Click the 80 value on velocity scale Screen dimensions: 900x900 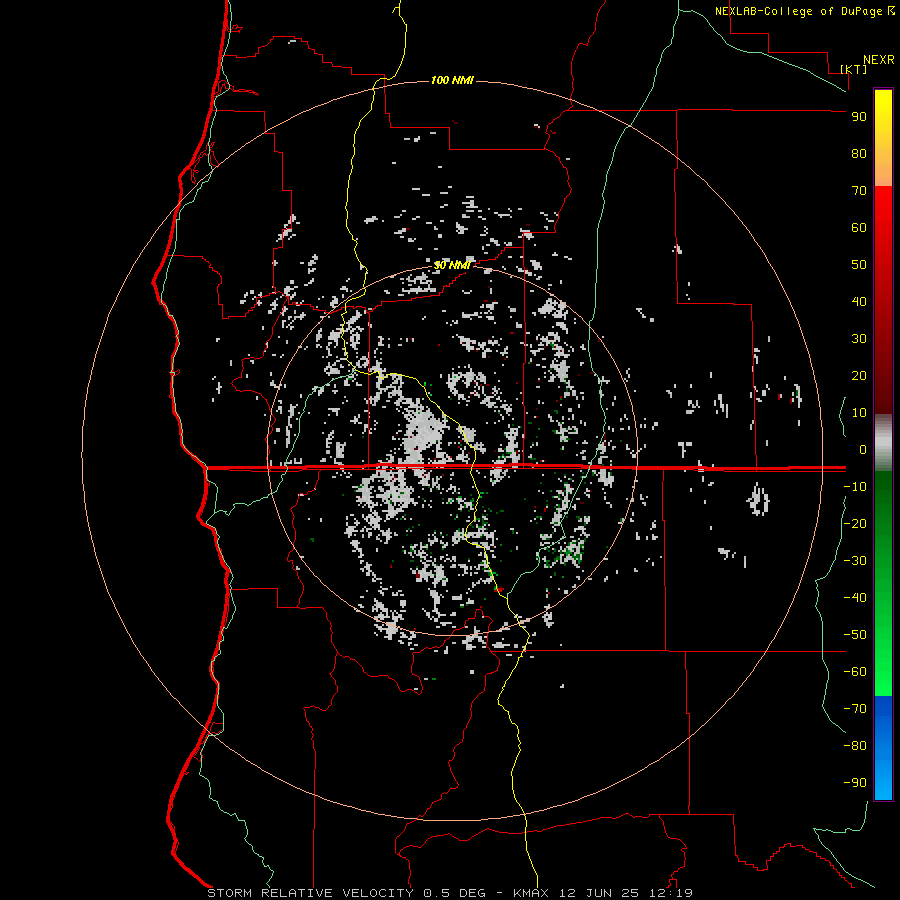tap(859, 153)
